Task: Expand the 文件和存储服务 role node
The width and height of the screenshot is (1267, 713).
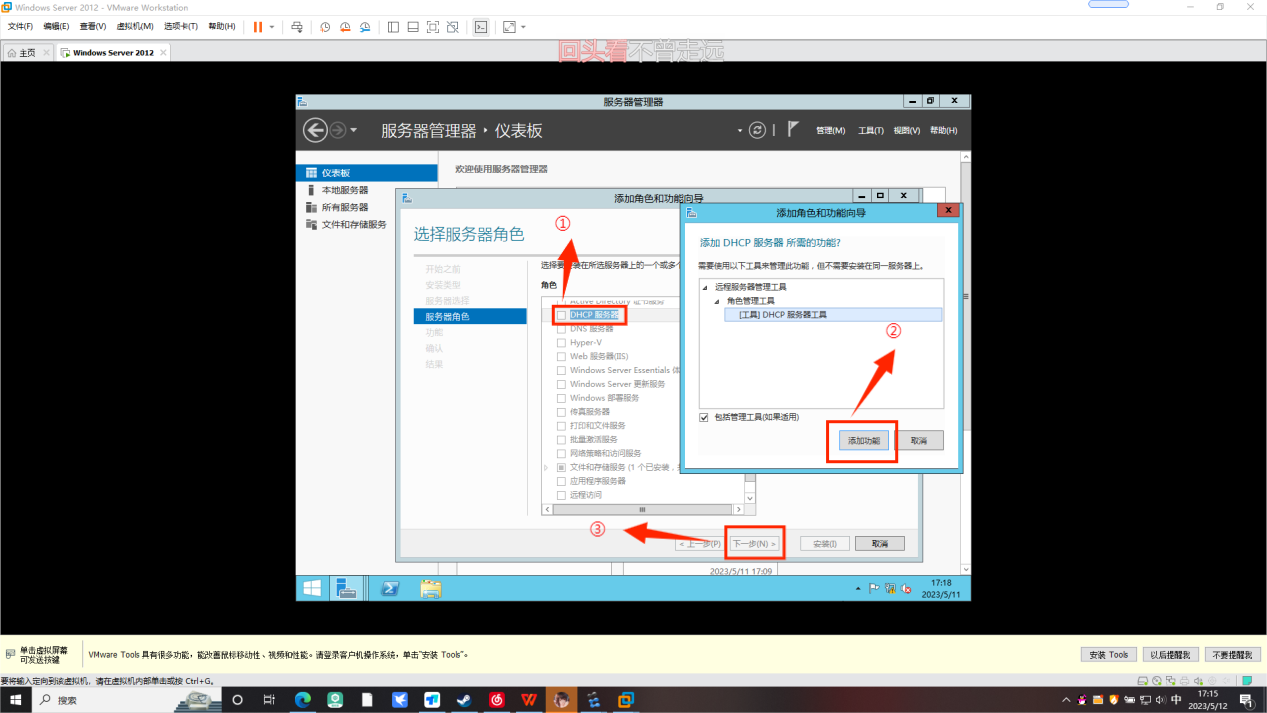Action: tap(546, 468)
